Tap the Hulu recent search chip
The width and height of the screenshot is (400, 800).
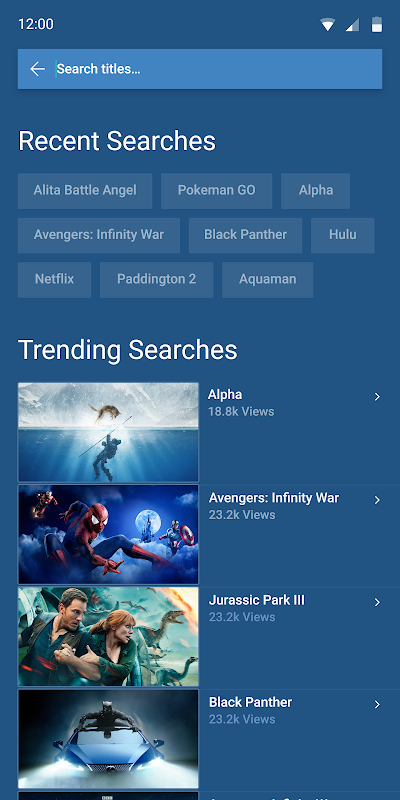point(342,235)
